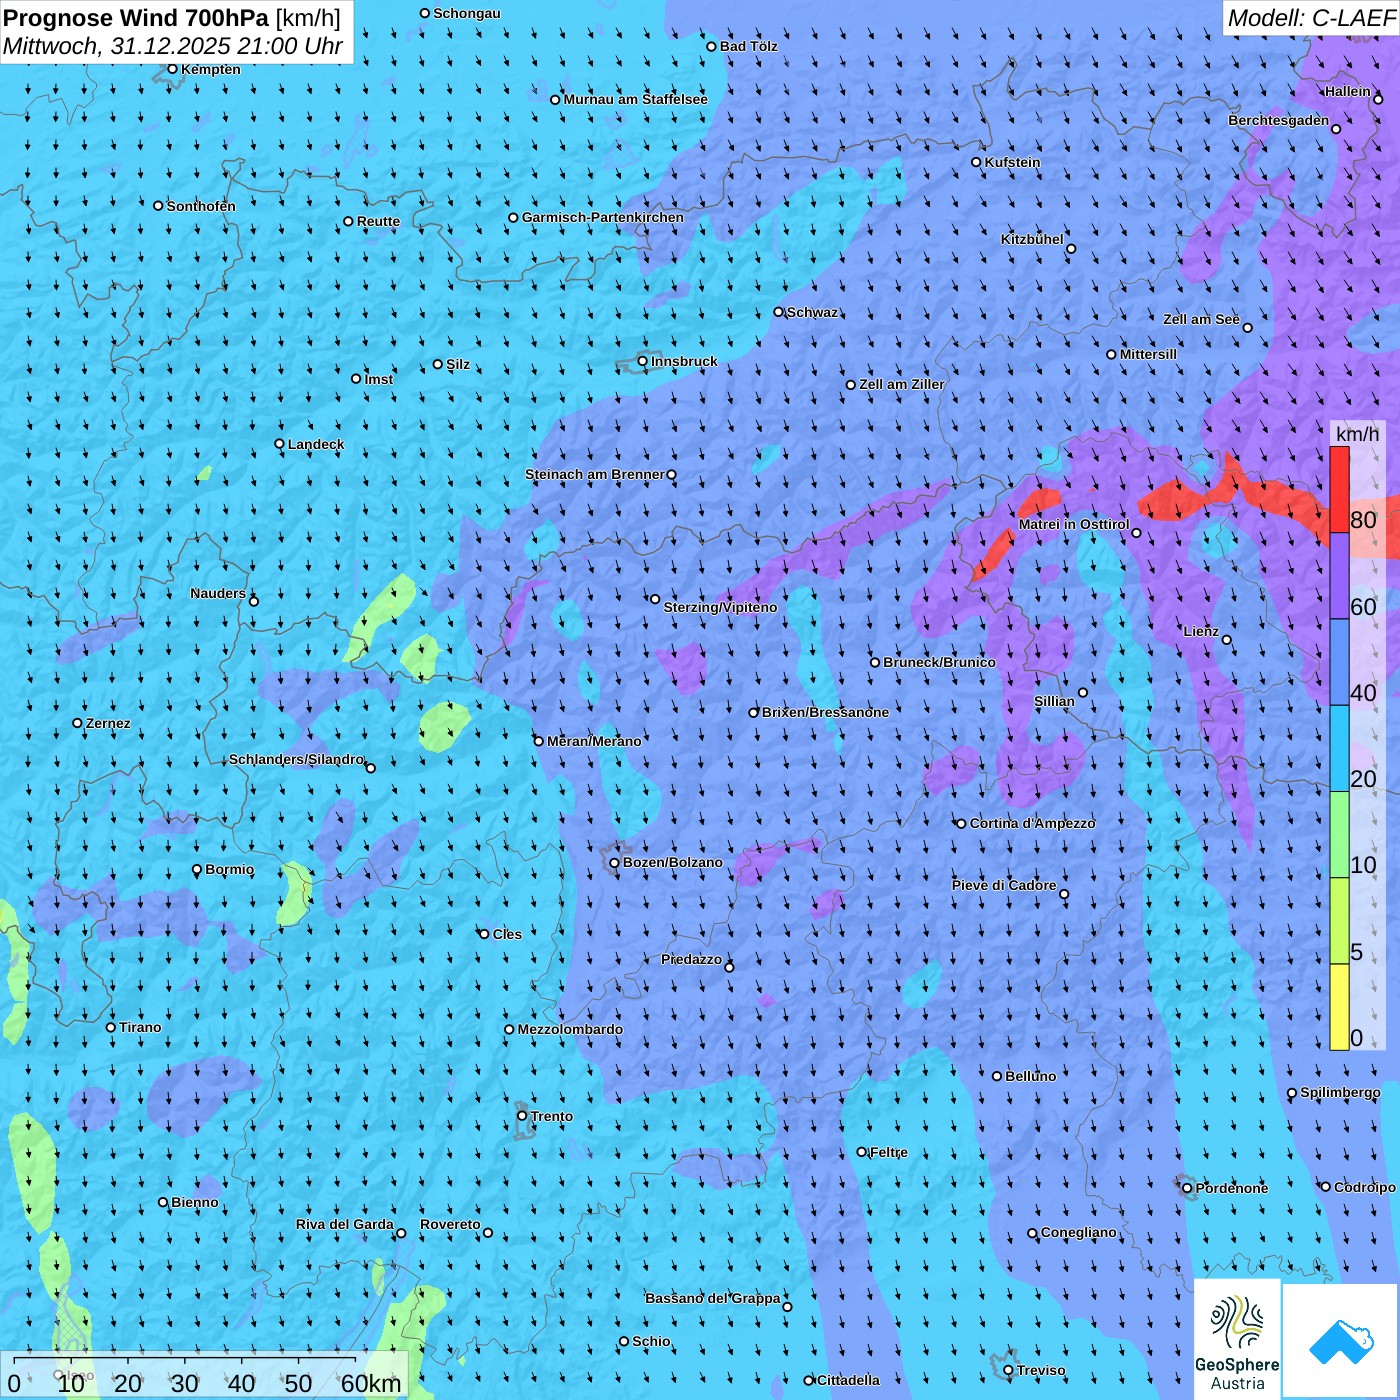
Task: Click the Kempten location label
Action: pyautogui.click(x=211, y=69)
